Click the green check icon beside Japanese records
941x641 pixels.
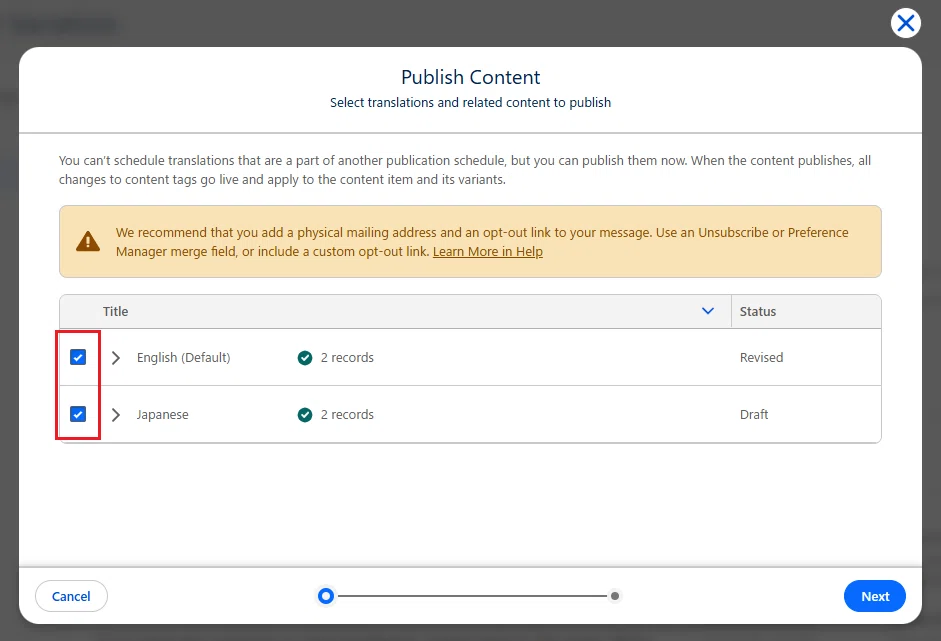point(305,415)
